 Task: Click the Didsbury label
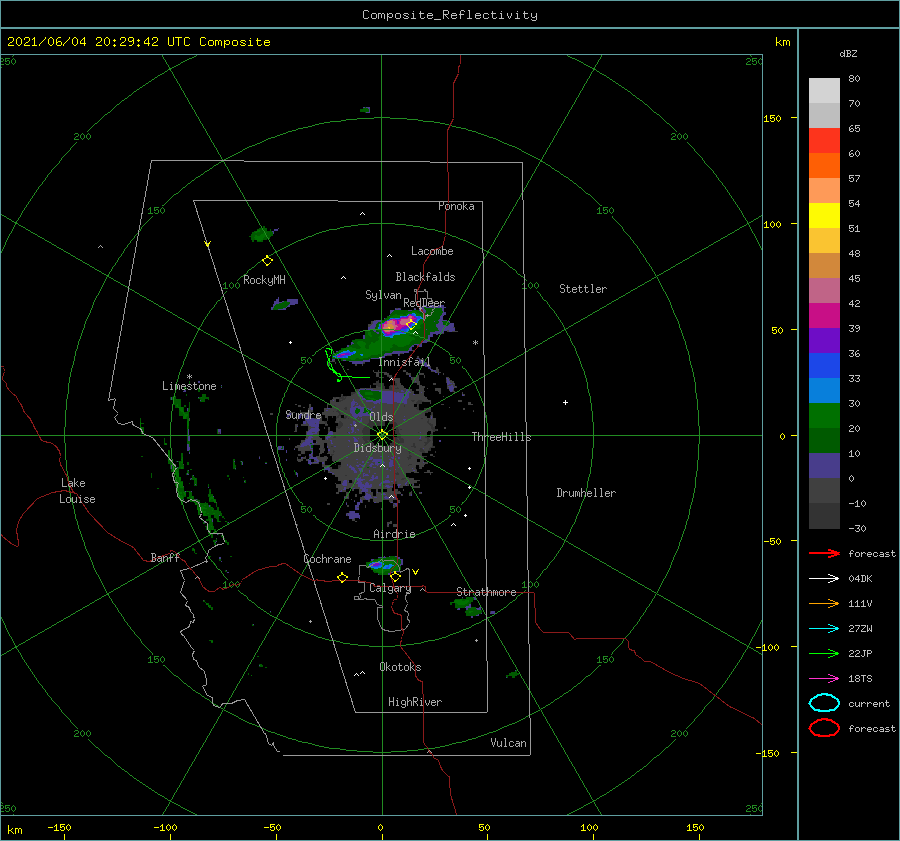coord(378,448)
